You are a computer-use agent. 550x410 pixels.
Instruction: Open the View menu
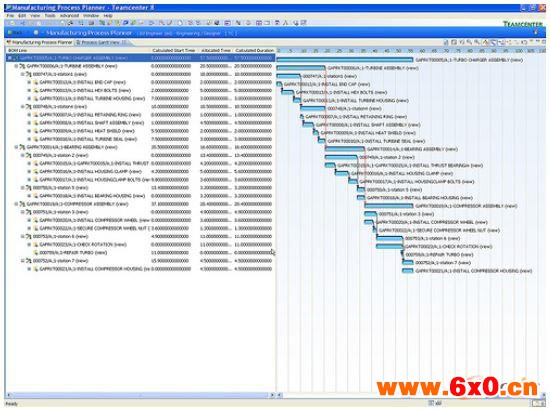click(x=35, y=16)
